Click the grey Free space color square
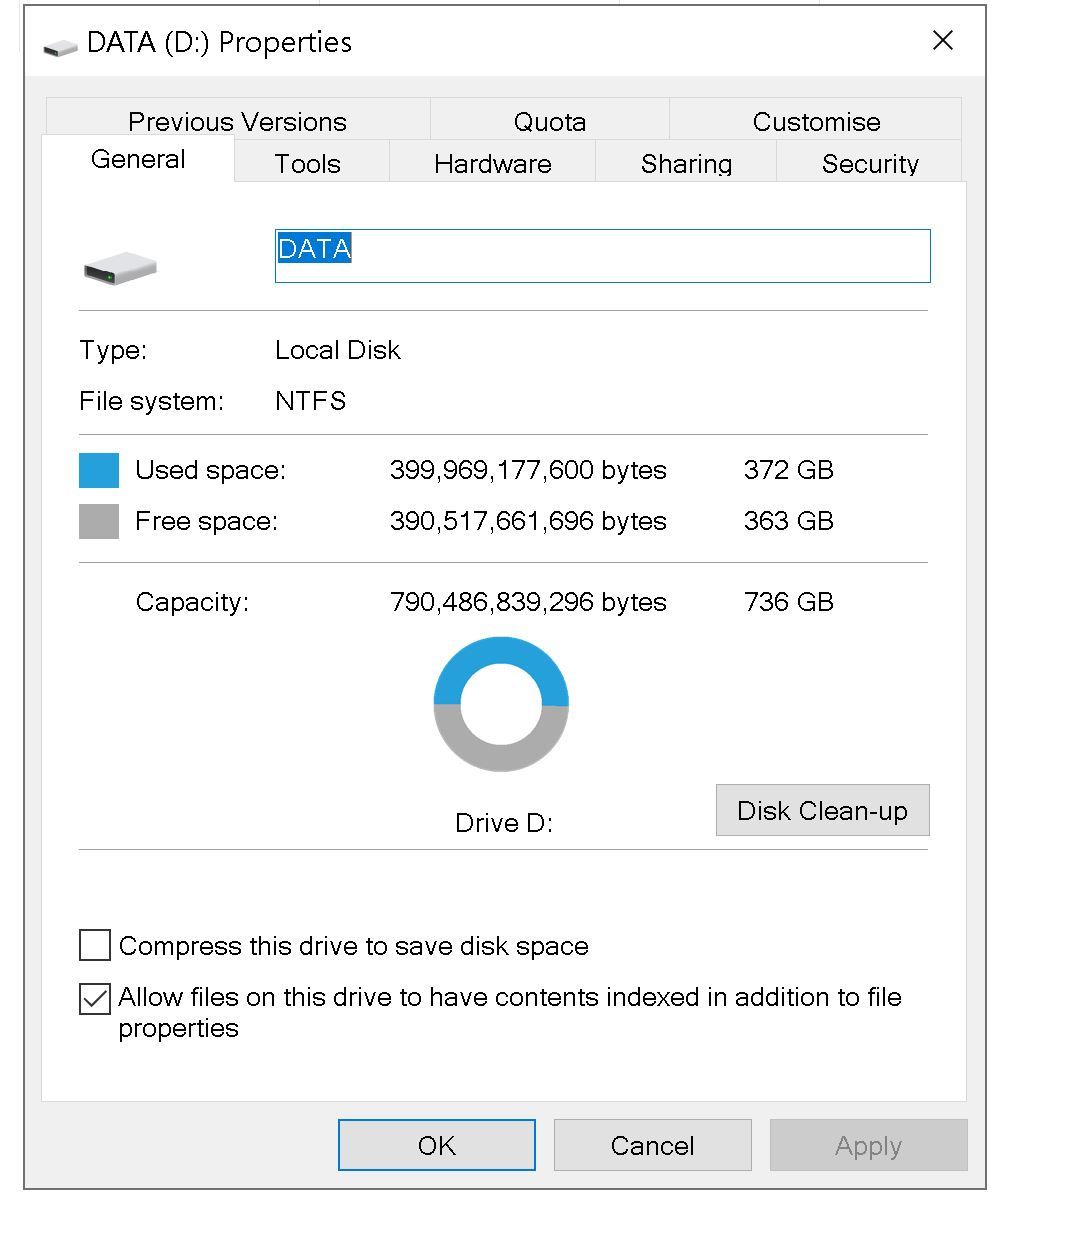This screenshot has height=1239, width=1078. (x=99, y=521)
